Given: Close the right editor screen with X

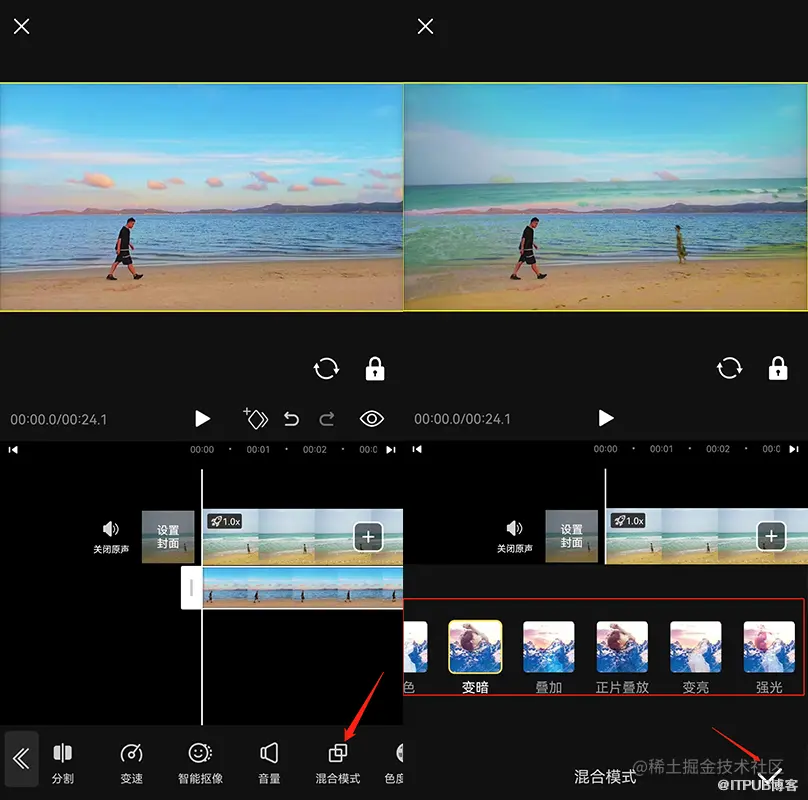Looking at the screenshot, I should pos(425,26).
